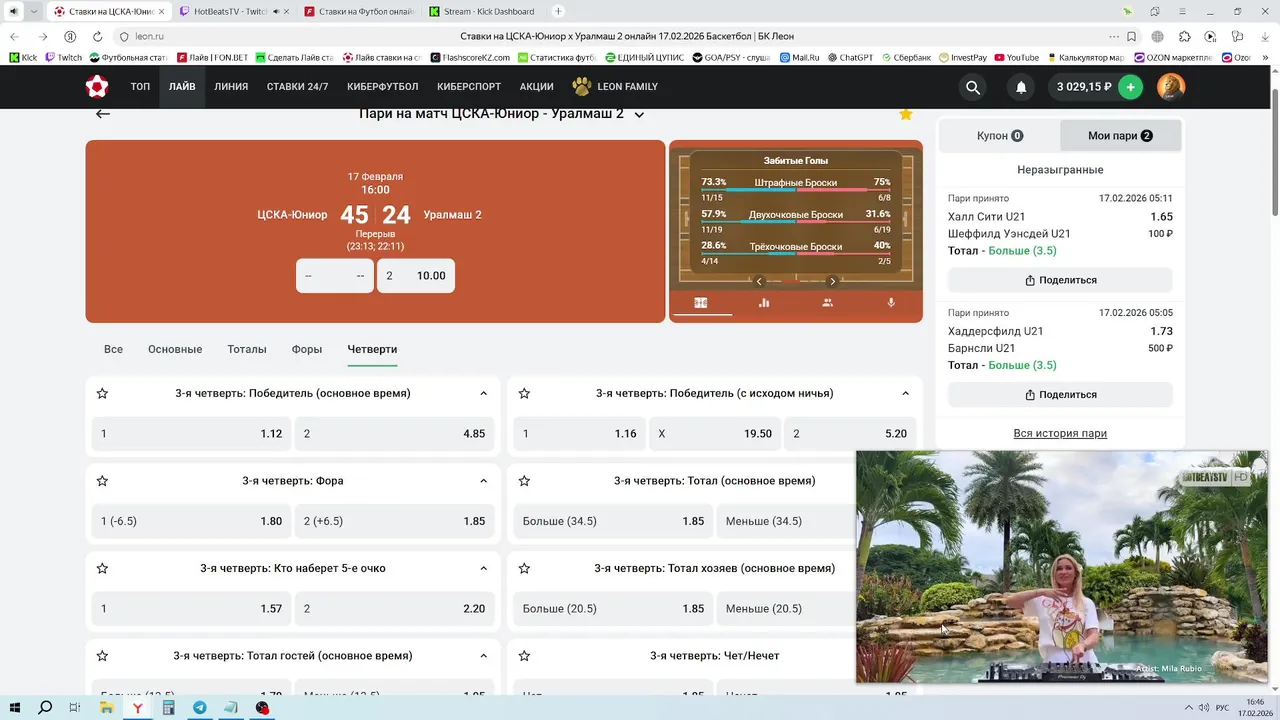Viewport: 1280px width, 720px height.
Task: Open the court tracker tab icon
Action: (701, 303)
